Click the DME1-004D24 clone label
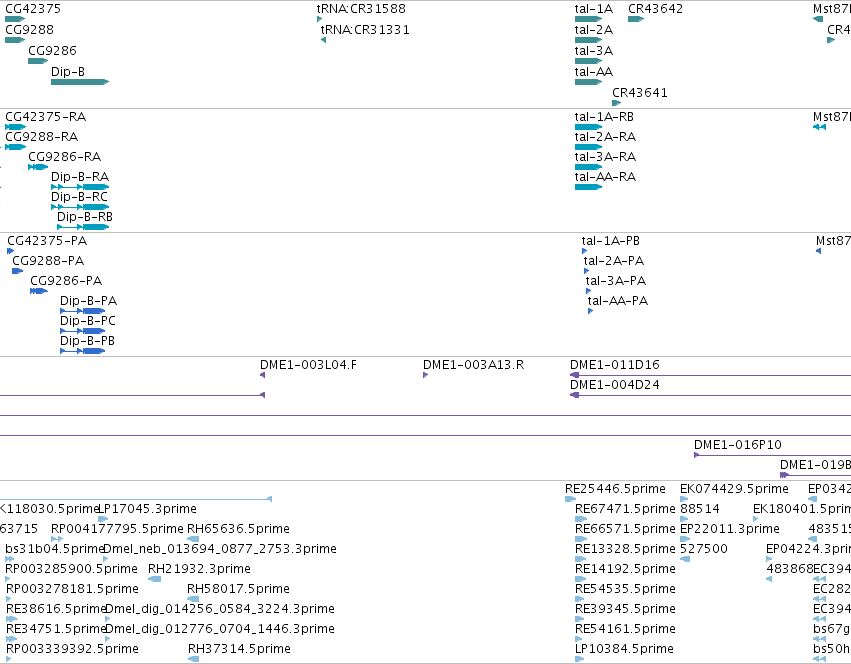The height and width of the screenshot is (664, 851). tap(615, 385)
